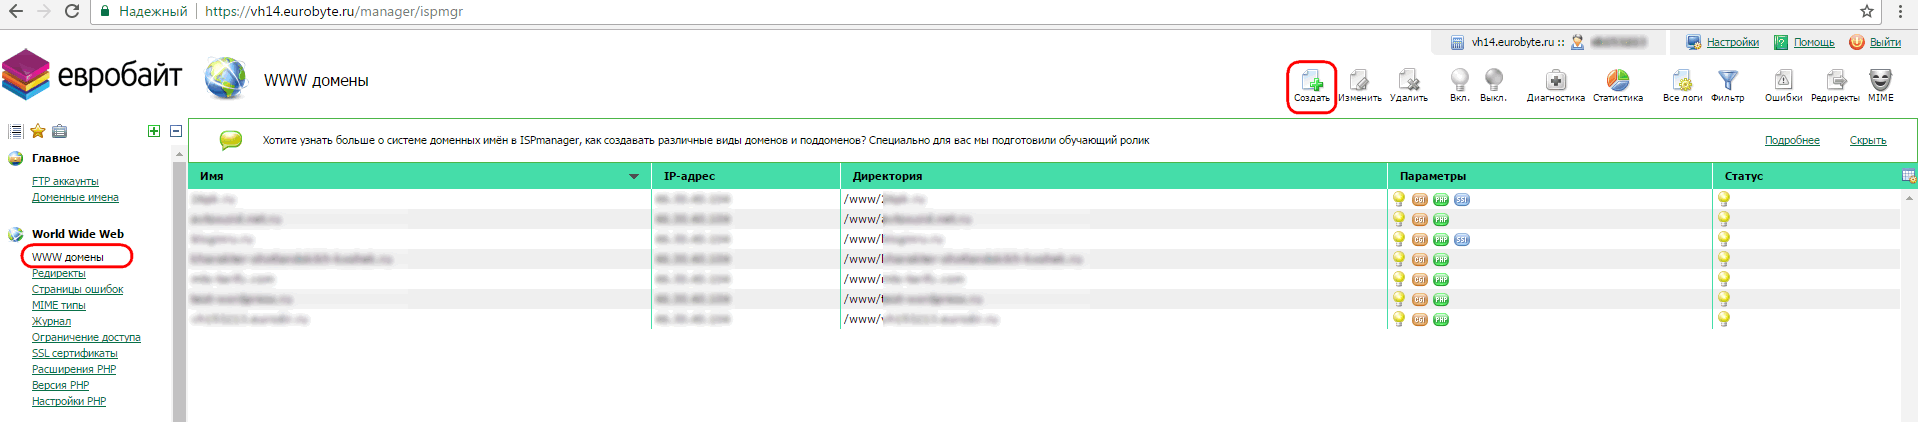Screen dimensions: 1918x422
Task: Click the sidebar vertical scrollbar
Action: point(180,290)
